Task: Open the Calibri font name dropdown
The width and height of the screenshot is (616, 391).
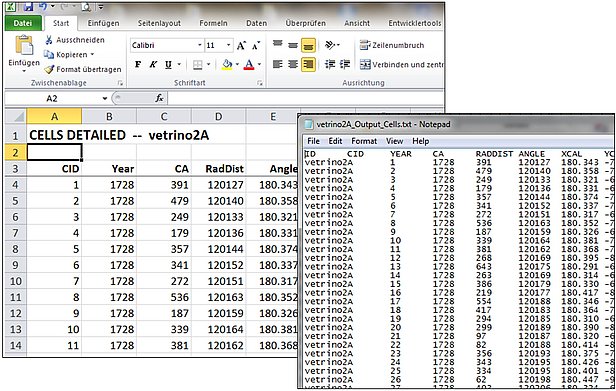Action: coord(200,45)
